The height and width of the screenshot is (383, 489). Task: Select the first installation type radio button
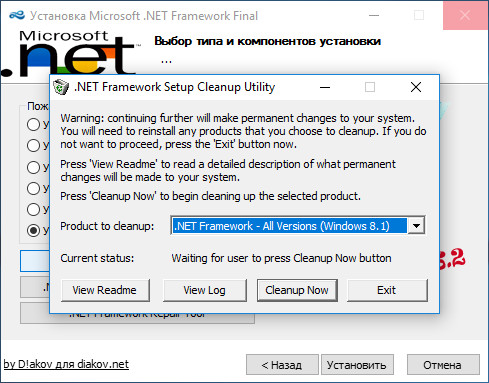[x=33, y=124]
